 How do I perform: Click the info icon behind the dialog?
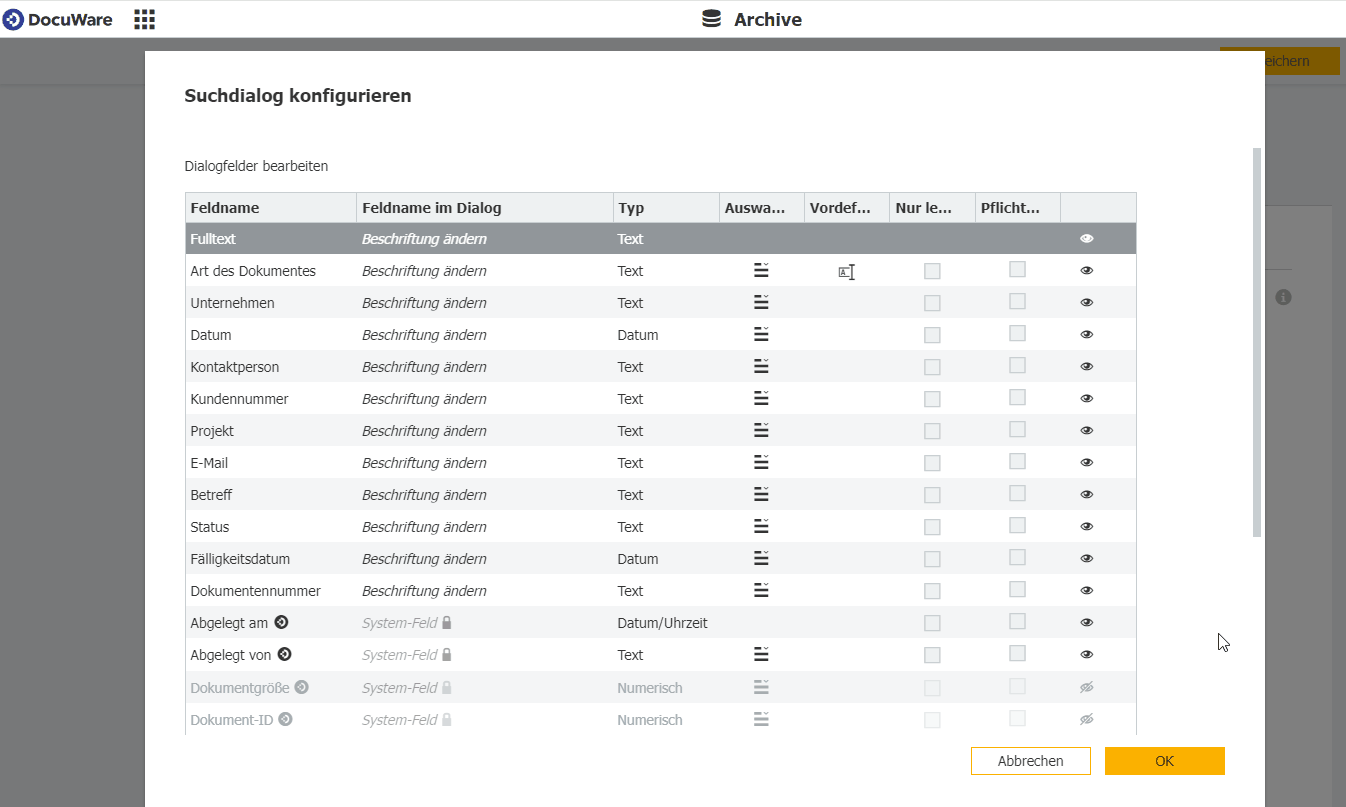click(x=1283, y=297)
